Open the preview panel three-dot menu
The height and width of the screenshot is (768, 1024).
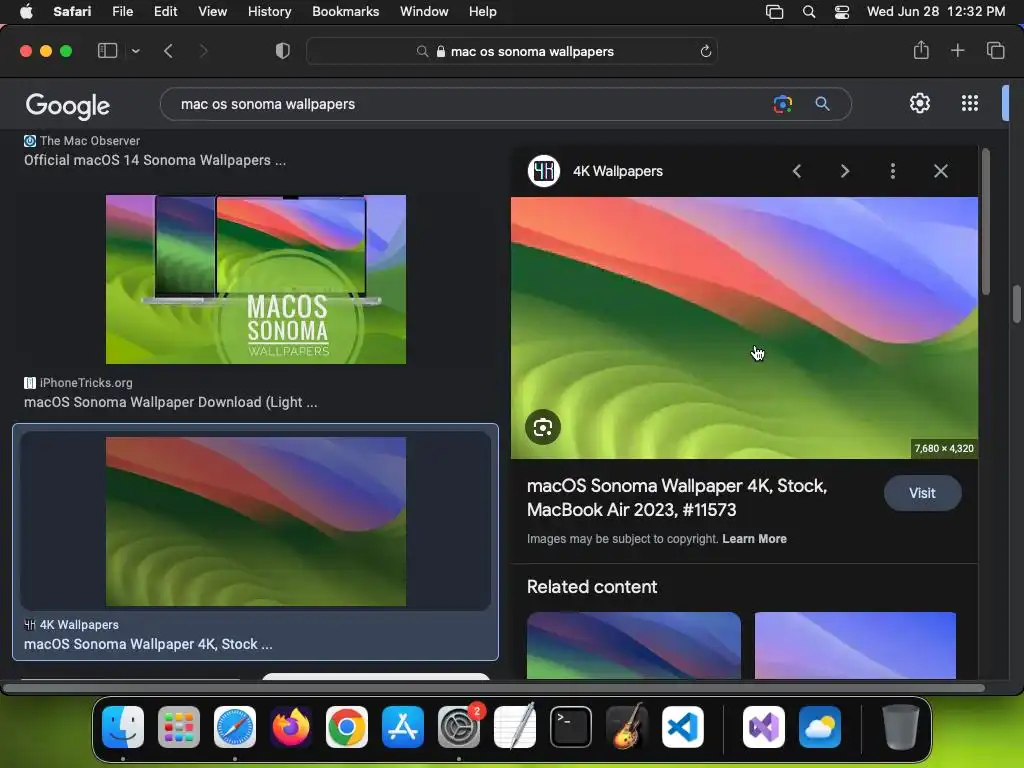(x=893, y=171)
